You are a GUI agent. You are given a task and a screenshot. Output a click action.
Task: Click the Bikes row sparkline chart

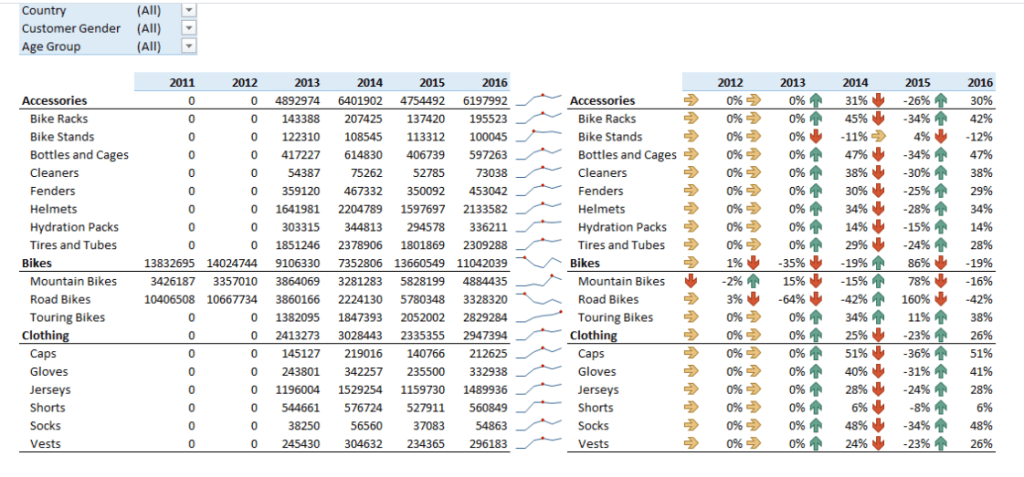tap(540, 263)
